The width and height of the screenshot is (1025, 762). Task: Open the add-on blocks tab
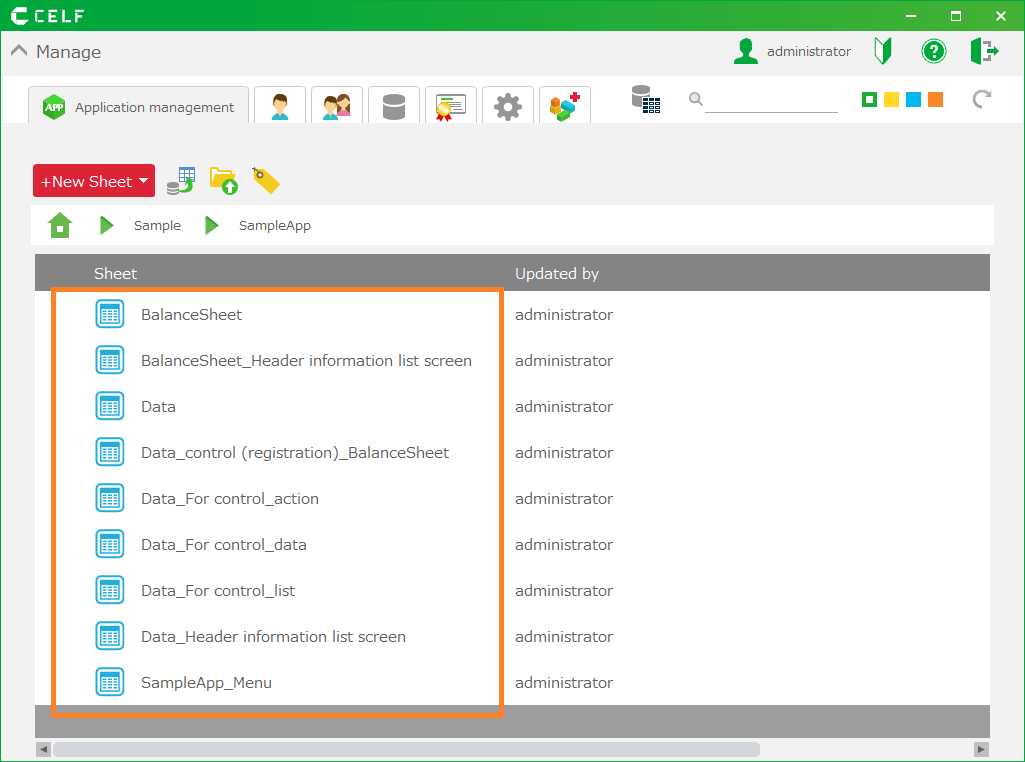pyautogui.click(x=564, y=106)
